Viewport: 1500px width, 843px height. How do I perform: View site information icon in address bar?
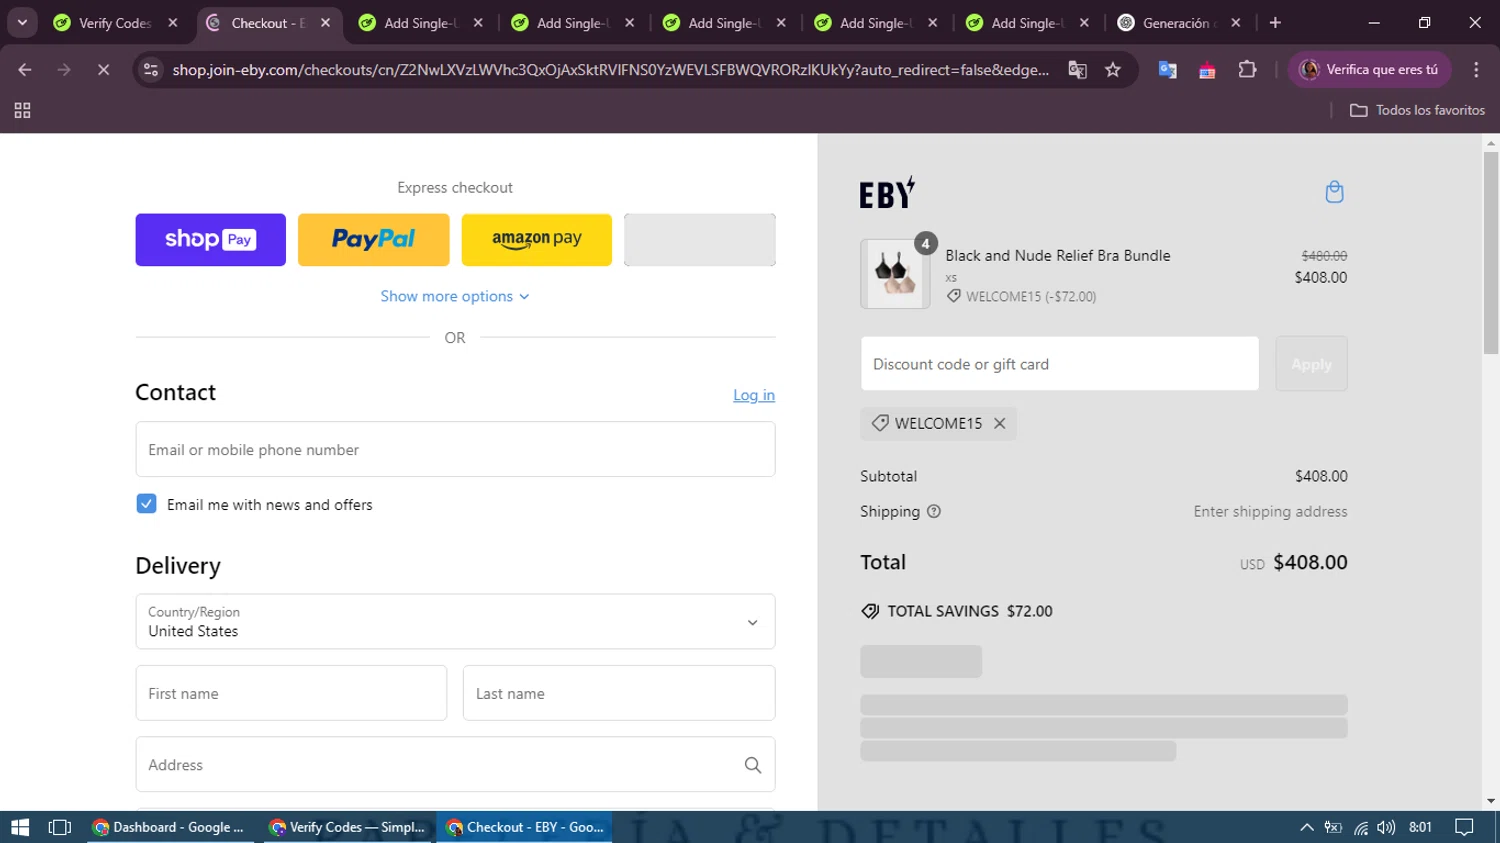coord(151,69)
